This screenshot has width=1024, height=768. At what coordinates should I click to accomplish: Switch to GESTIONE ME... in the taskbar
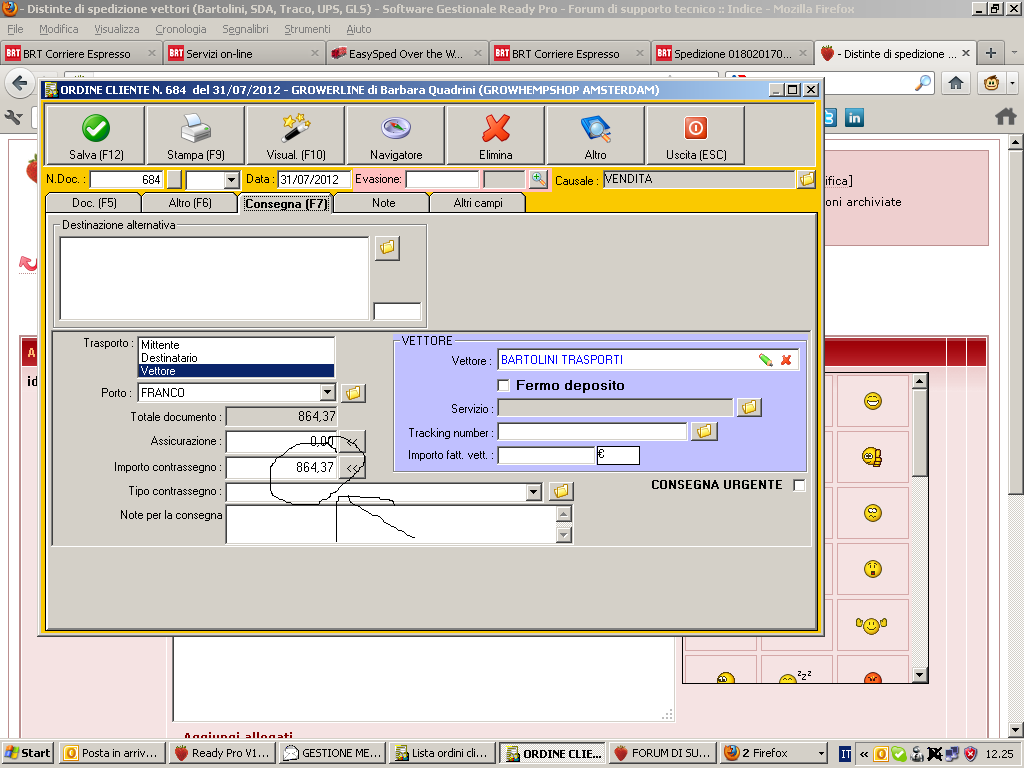point(332,753)
